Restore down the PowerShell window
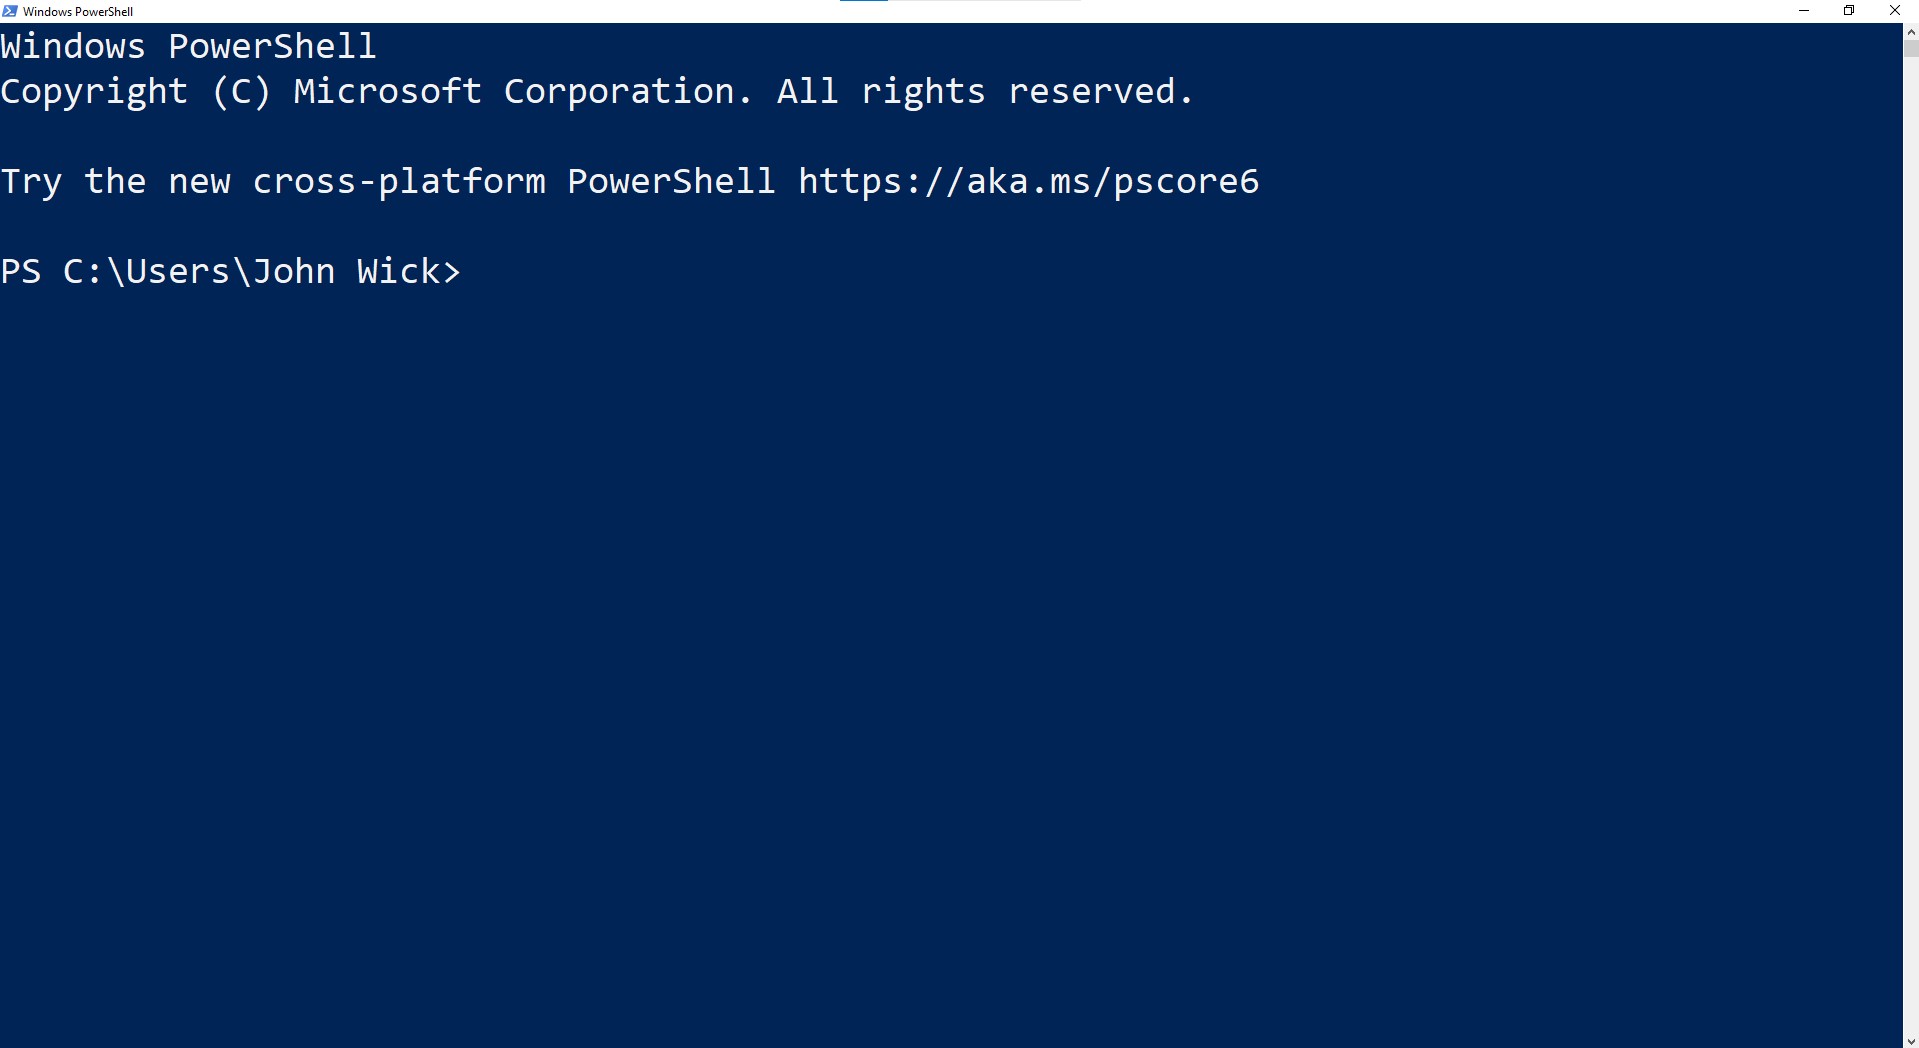The width and height of the screenshot is (1919, 1048). (1849, 11)
